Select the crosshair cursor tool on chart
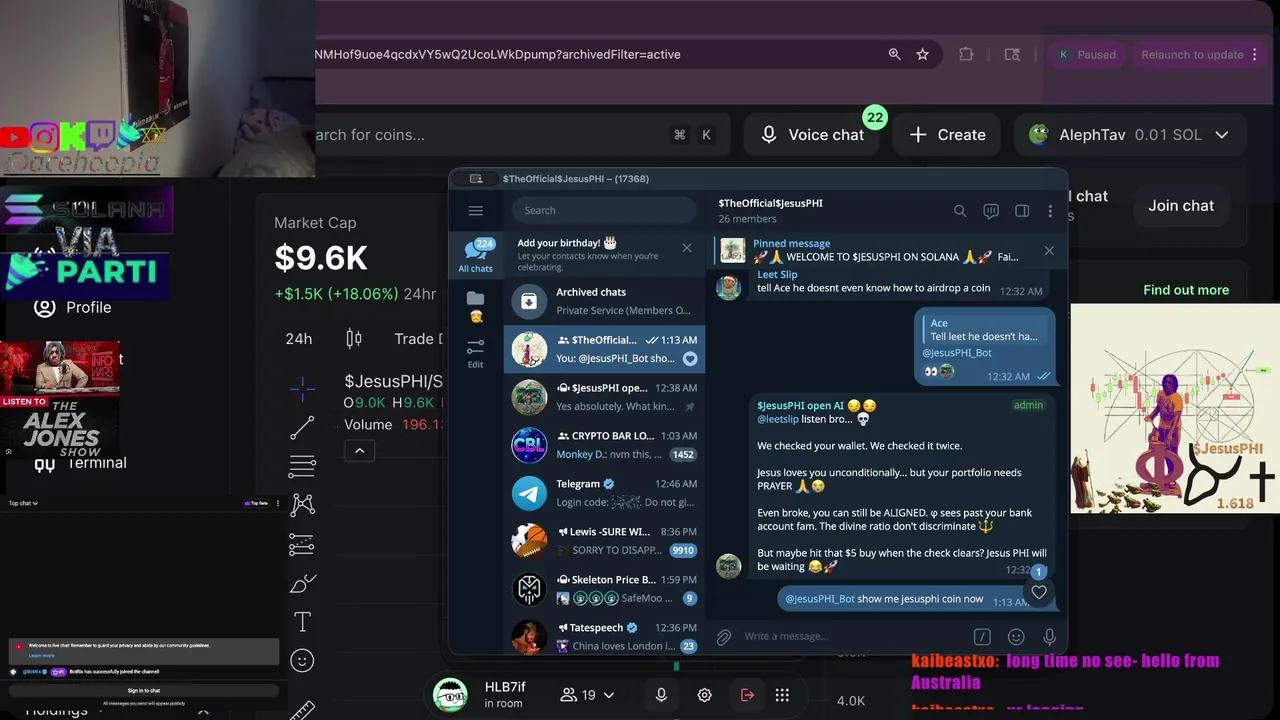Viewport: 1280px width, 720px height. click(x=302, y=389)
